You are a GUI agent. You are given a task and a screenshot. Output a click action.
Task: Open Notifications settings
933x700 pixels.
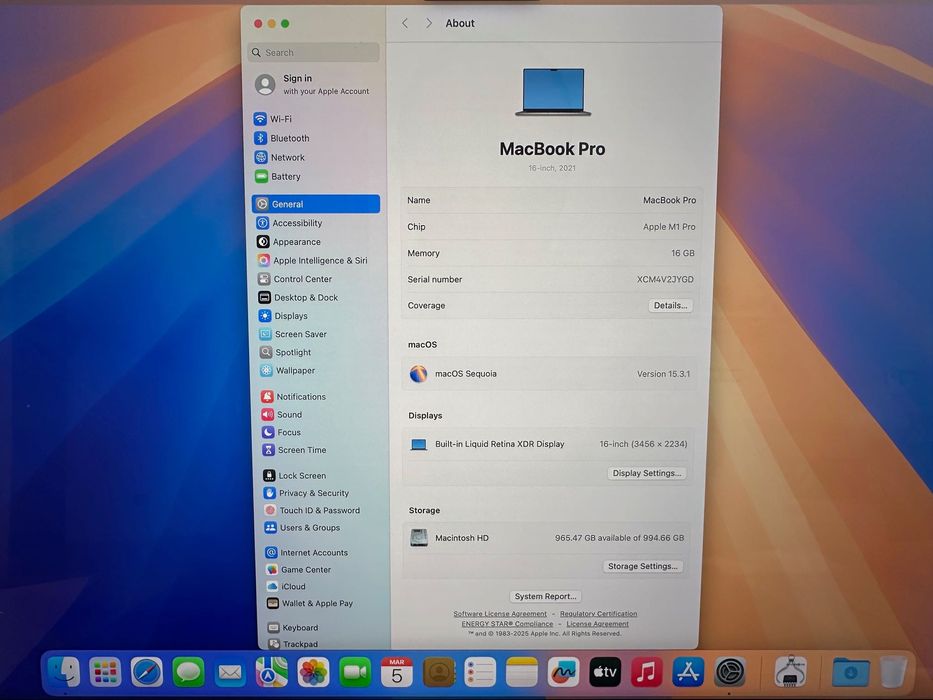click(x=293, y=396)
